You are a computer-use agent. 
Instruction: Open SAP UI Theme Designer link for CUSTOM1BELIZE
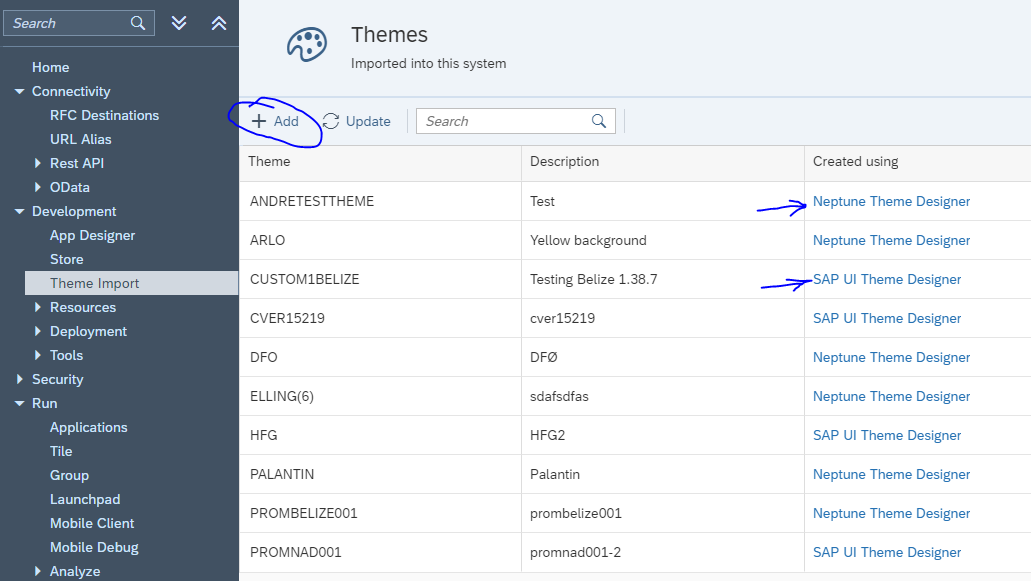coord(887,279)
